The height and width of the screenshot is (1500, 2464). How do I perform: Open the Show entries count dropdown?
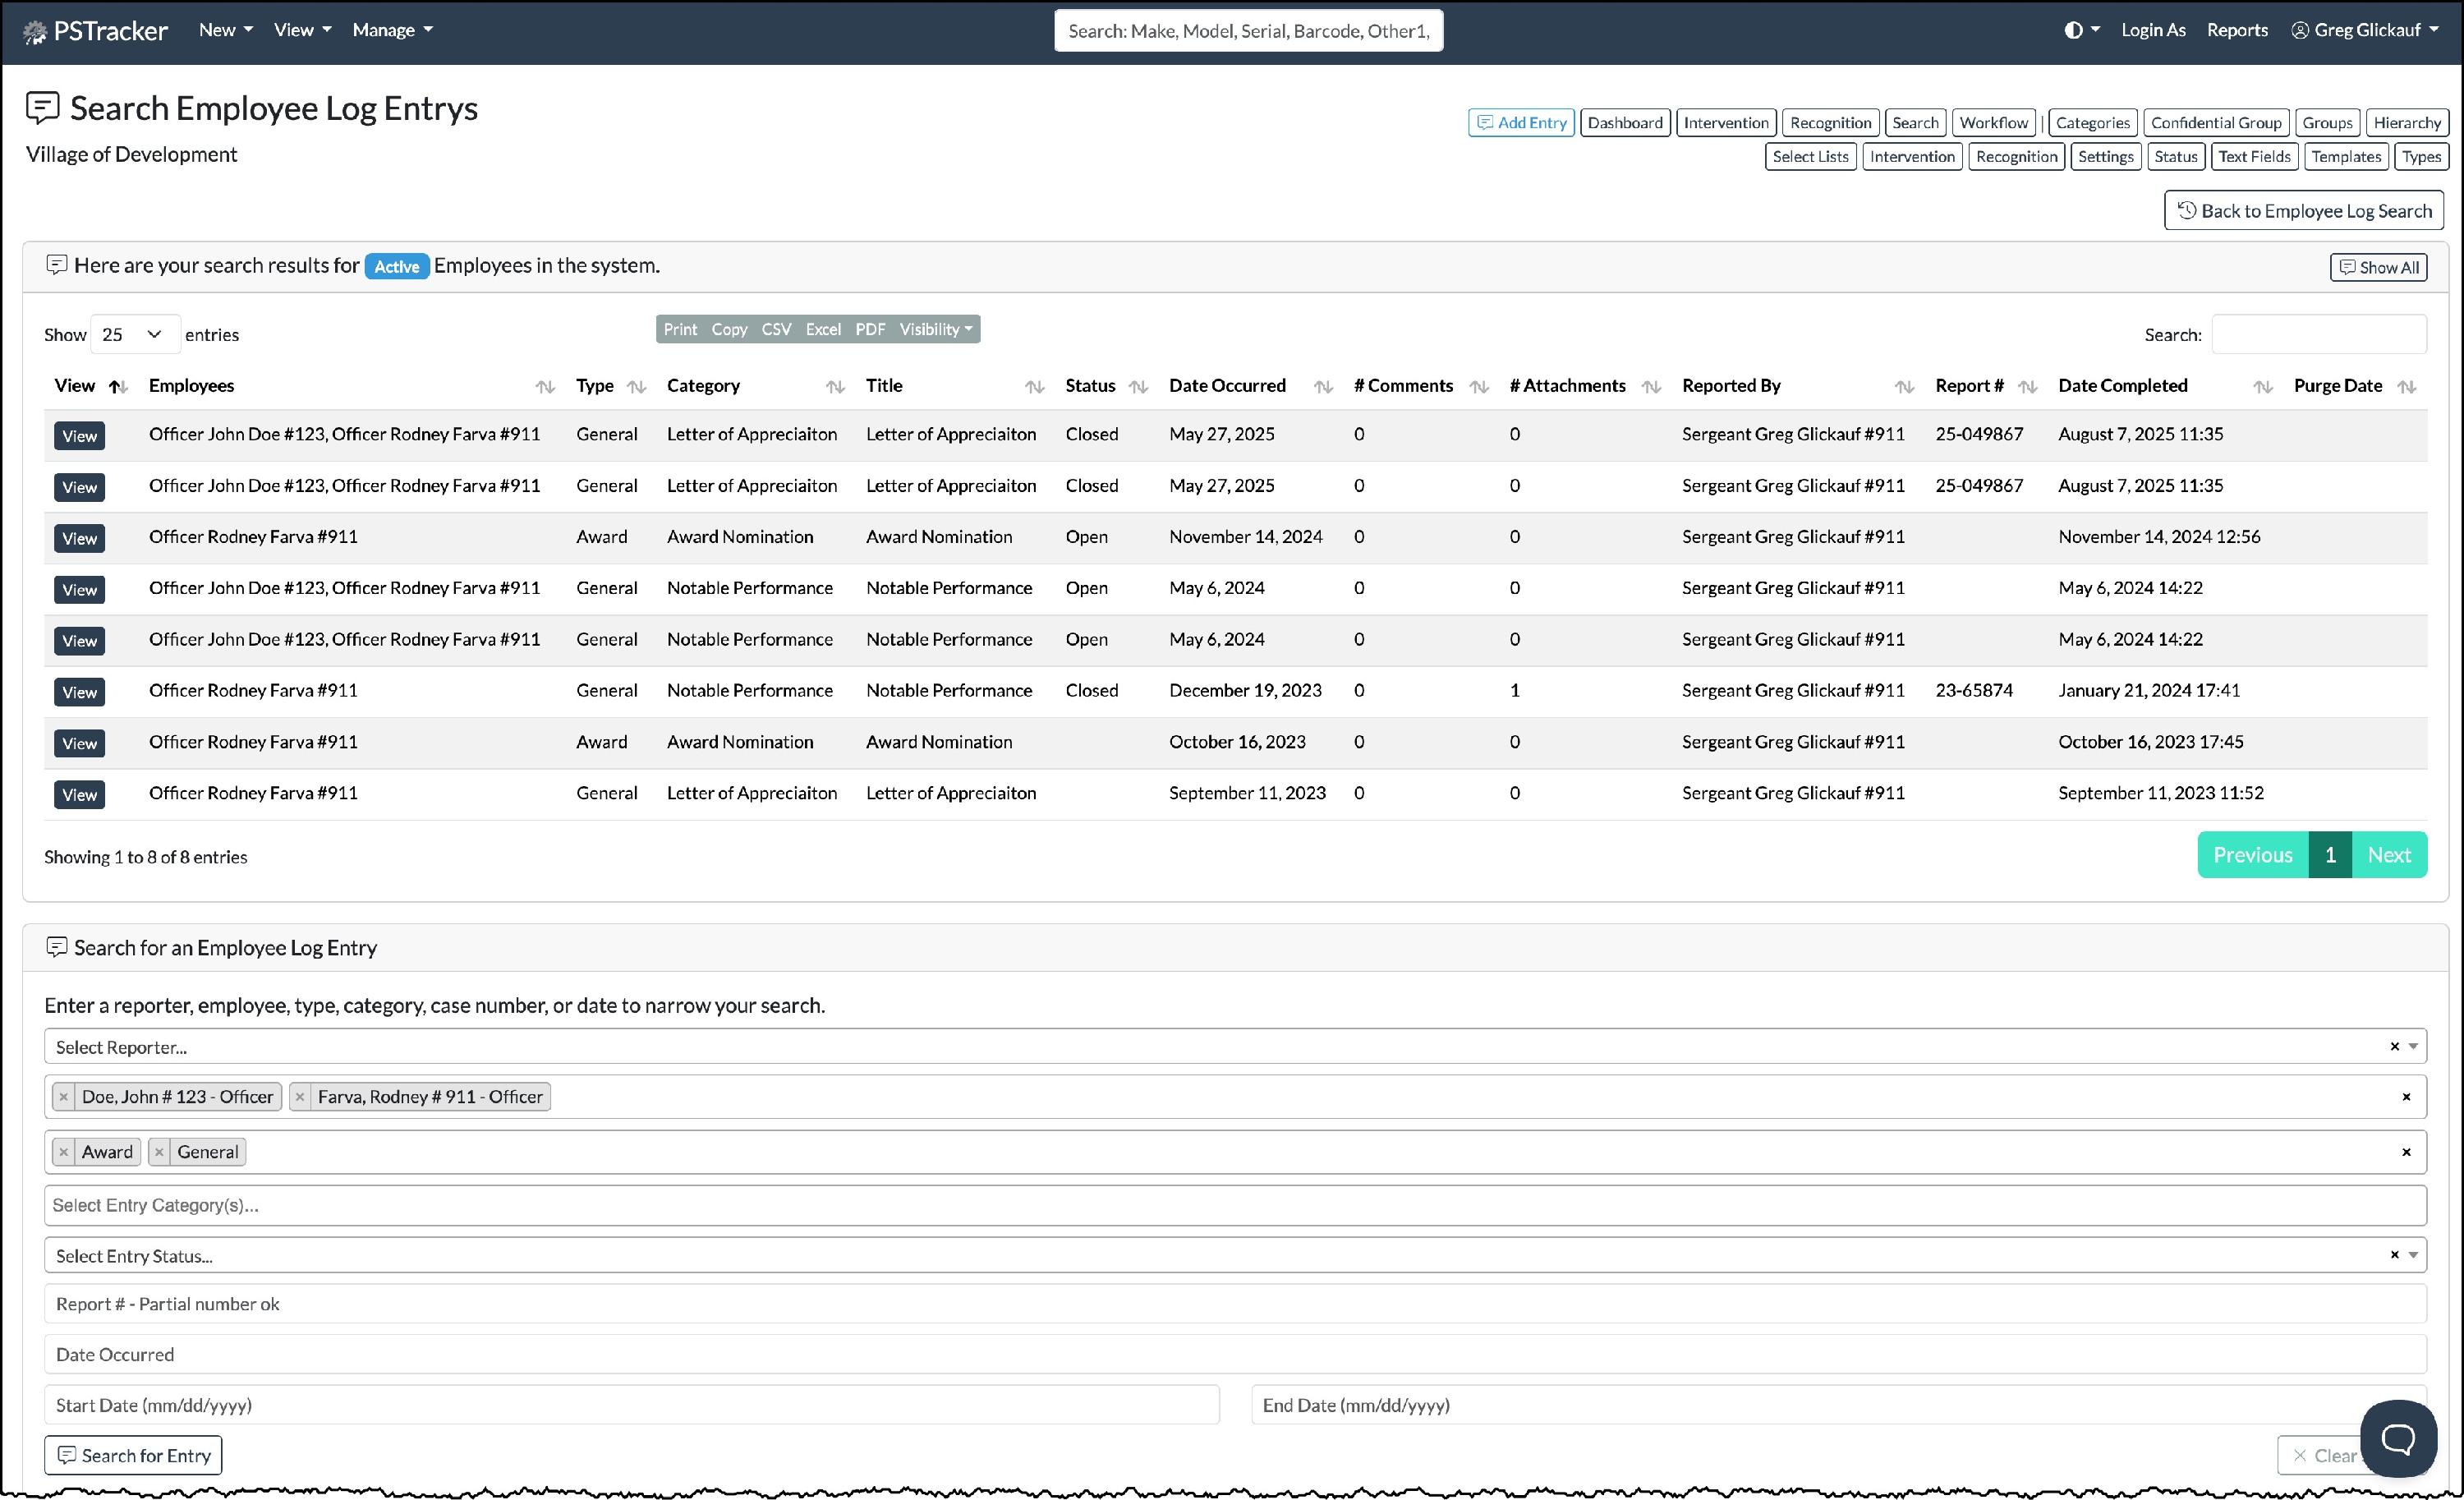[x=135, y=334]
